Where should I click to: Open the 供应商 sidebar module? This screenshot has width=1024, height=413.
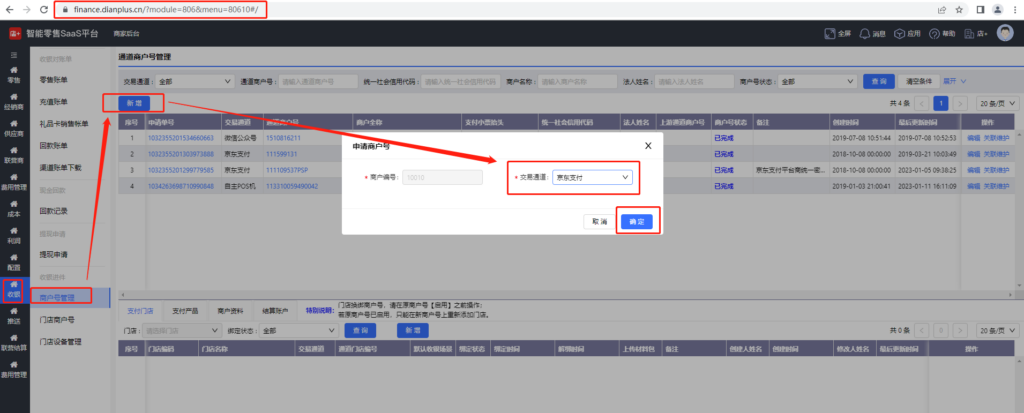tap(14, 128)
